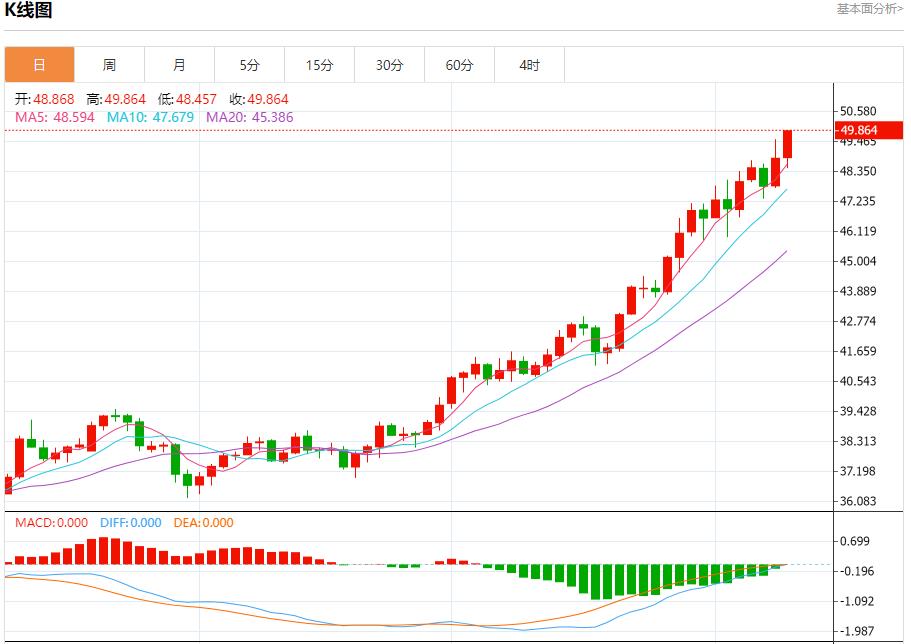Select the 30分 interval tab
This screenshot has height=644, width=911.
389,63
